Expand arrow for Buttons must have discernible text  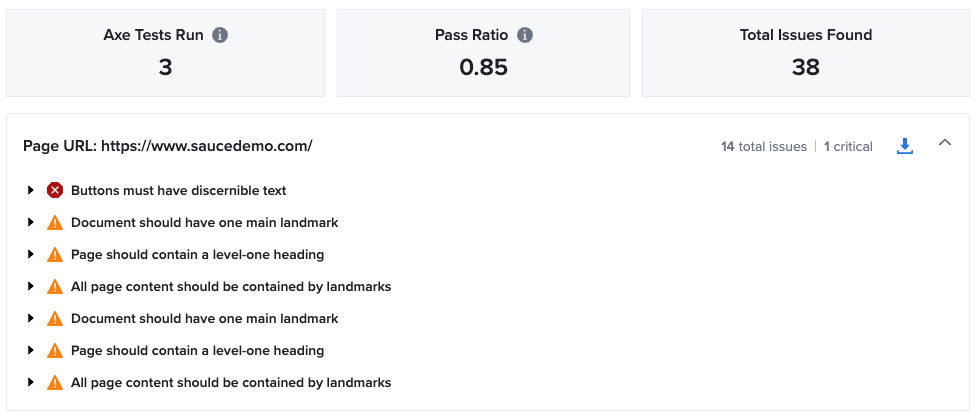(x=32, y=190)
